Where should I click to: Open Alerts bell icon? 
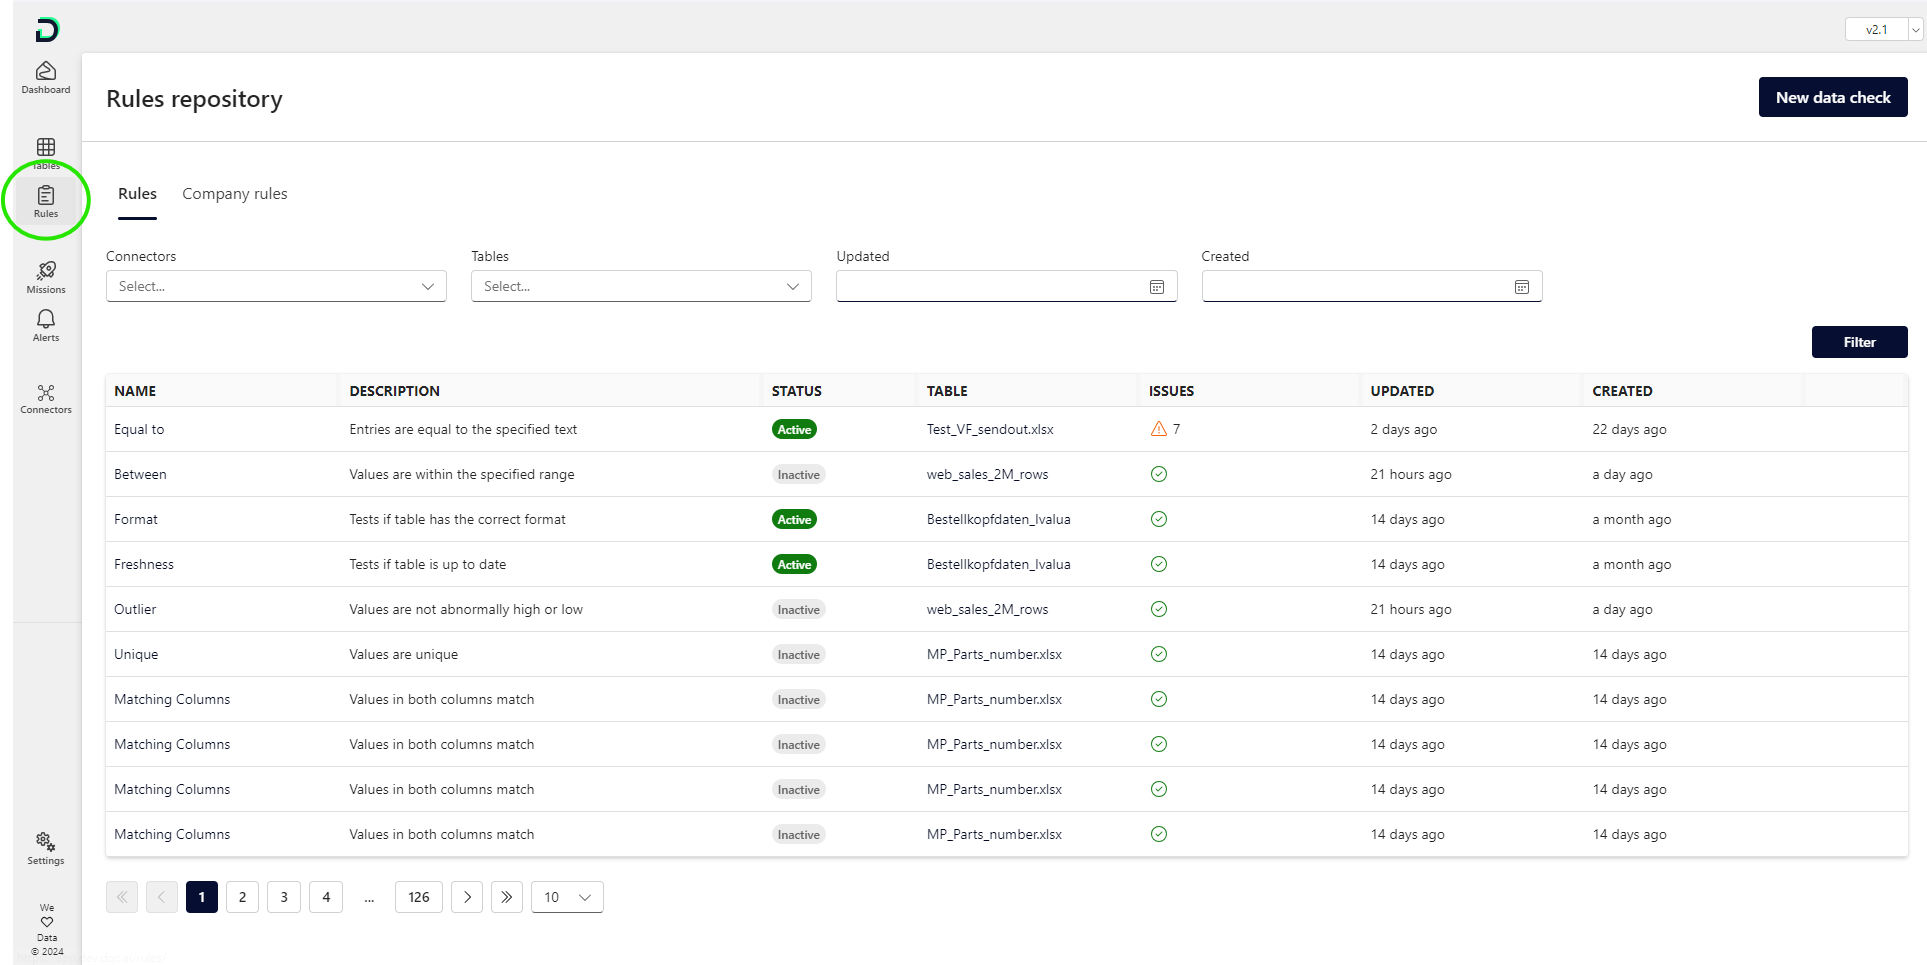pos(46,324)
